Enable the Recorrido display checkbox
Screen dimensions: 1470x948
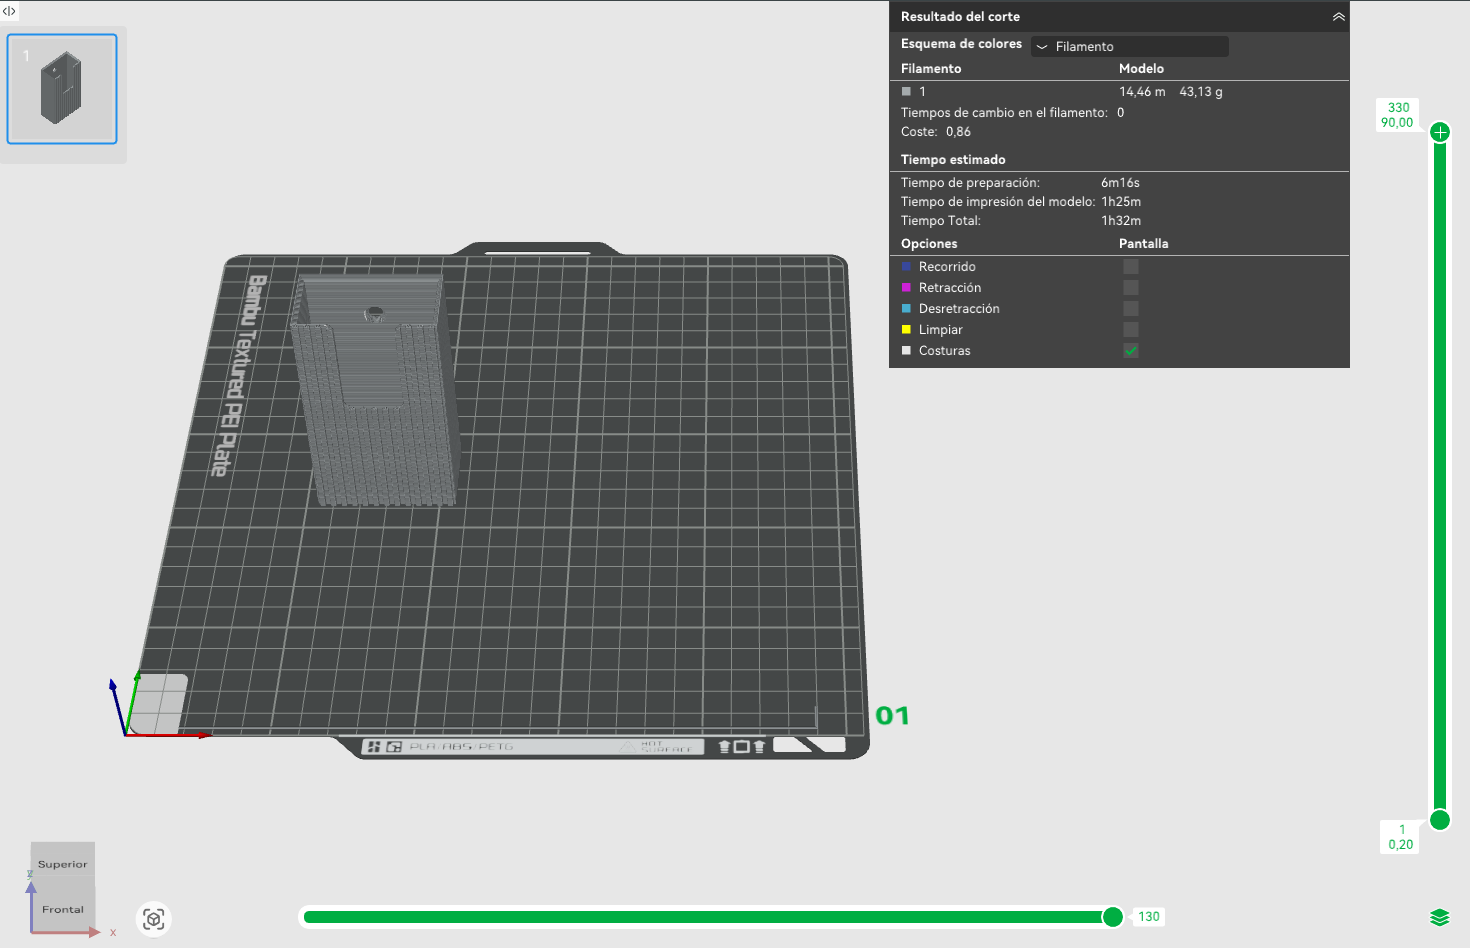pos(1131,267)
